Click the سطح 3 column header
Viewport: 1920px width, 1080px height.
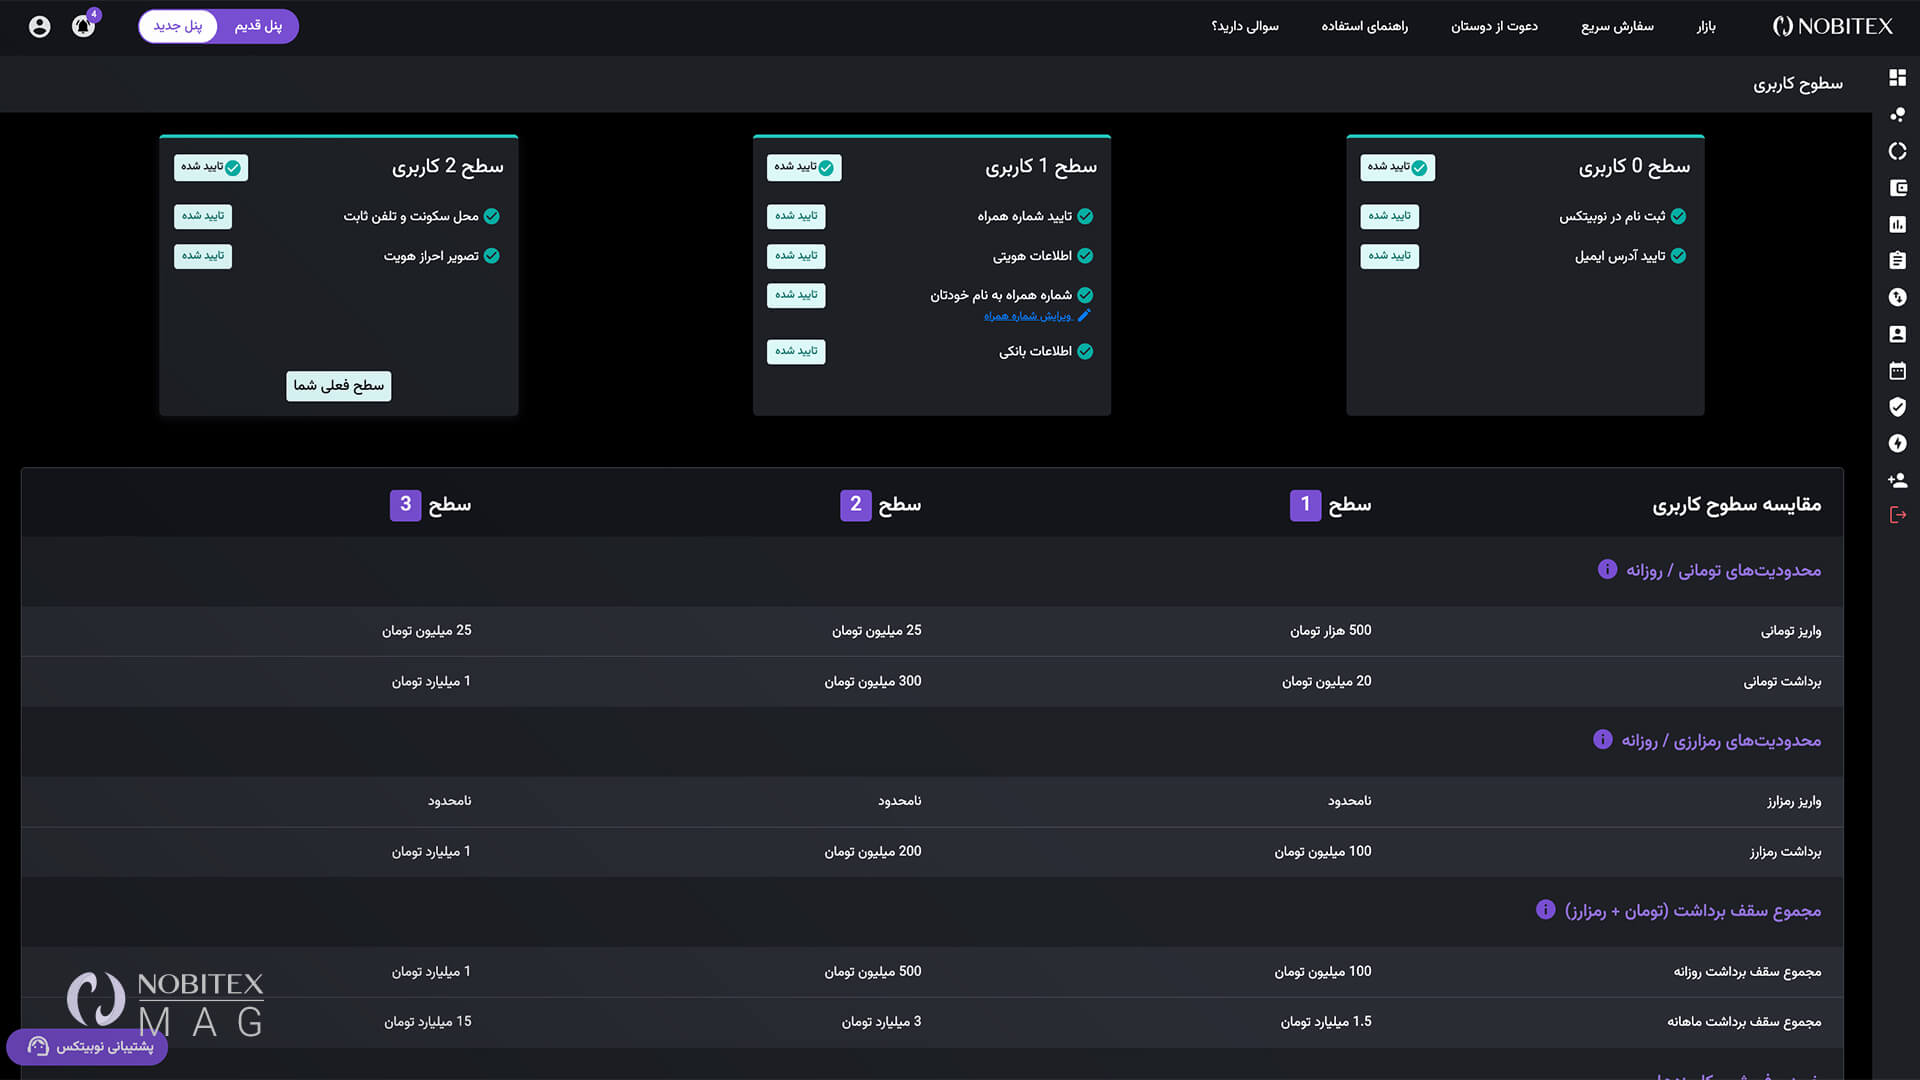pos(430,505)
